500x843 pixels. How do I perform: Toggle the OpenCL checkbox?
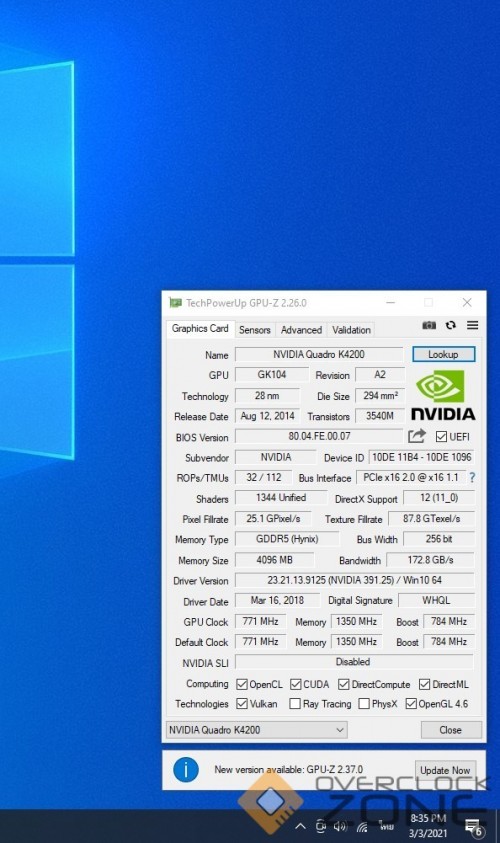pos(242,684)
